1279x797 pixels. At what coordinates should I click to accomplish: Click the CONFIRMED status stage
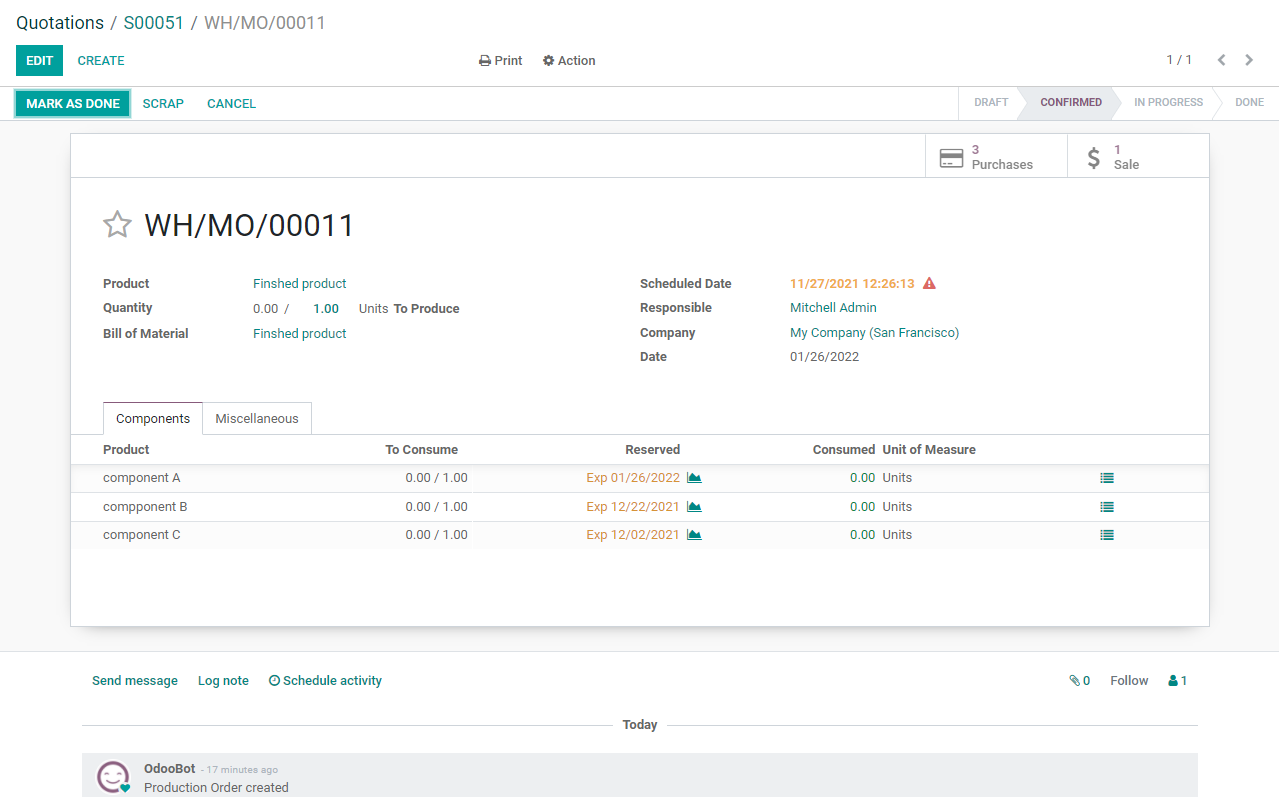[x=1070, y=103]
